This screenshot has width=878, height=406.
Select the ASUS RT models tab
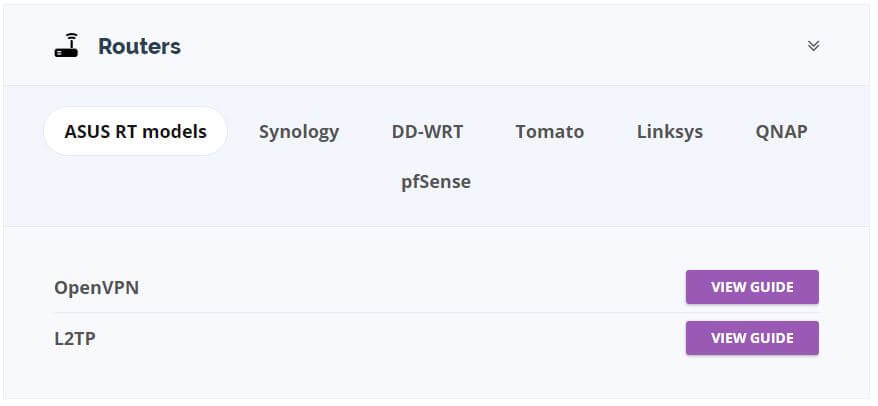pyautogui.click(x=136, y=132)
